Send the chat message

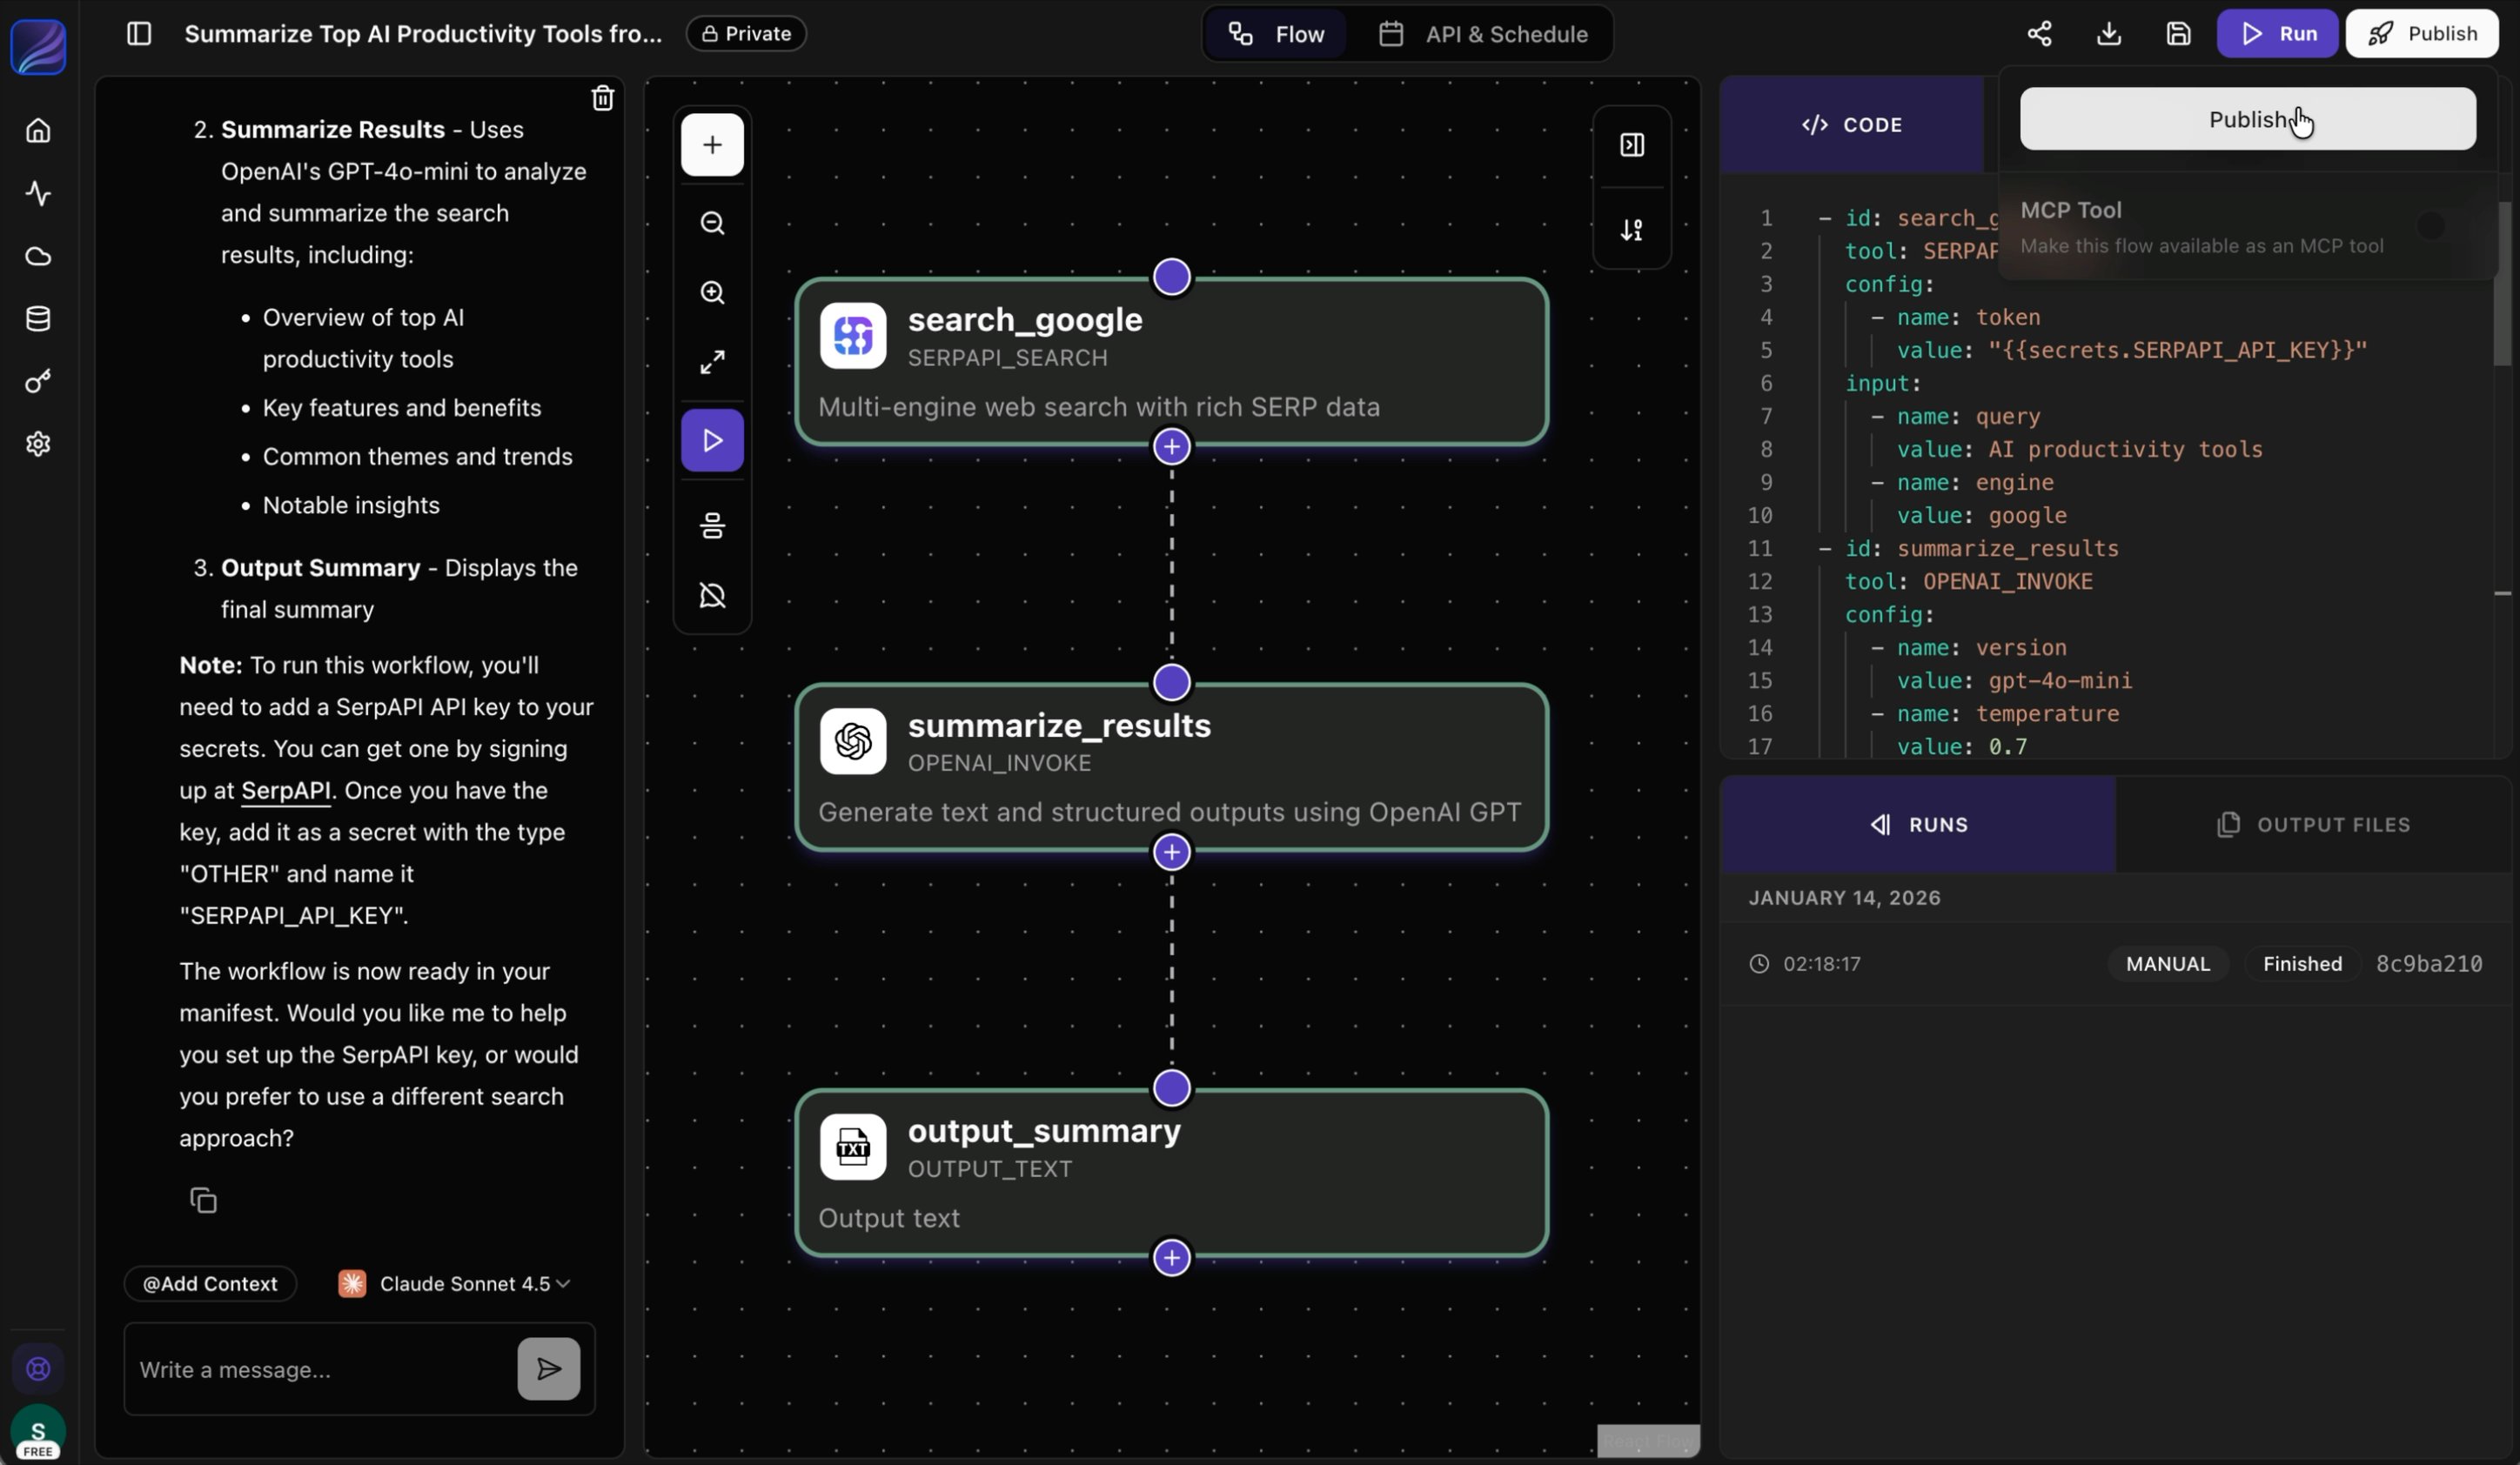pyautogui.click(x=548, y=1369)
